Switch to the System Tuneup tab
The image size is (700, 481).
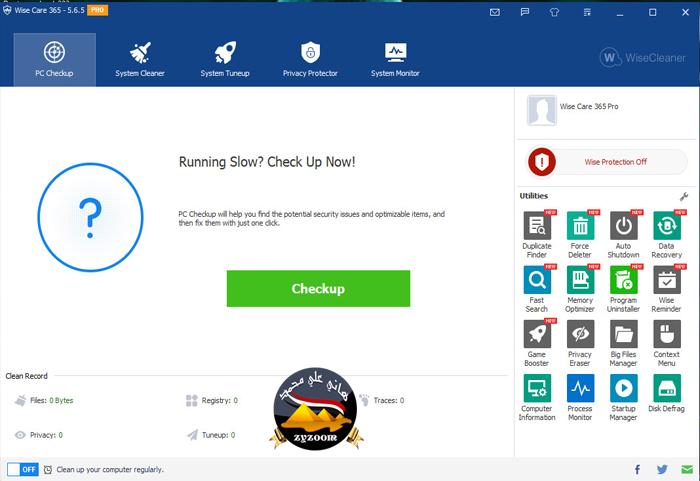click(225, 59)
